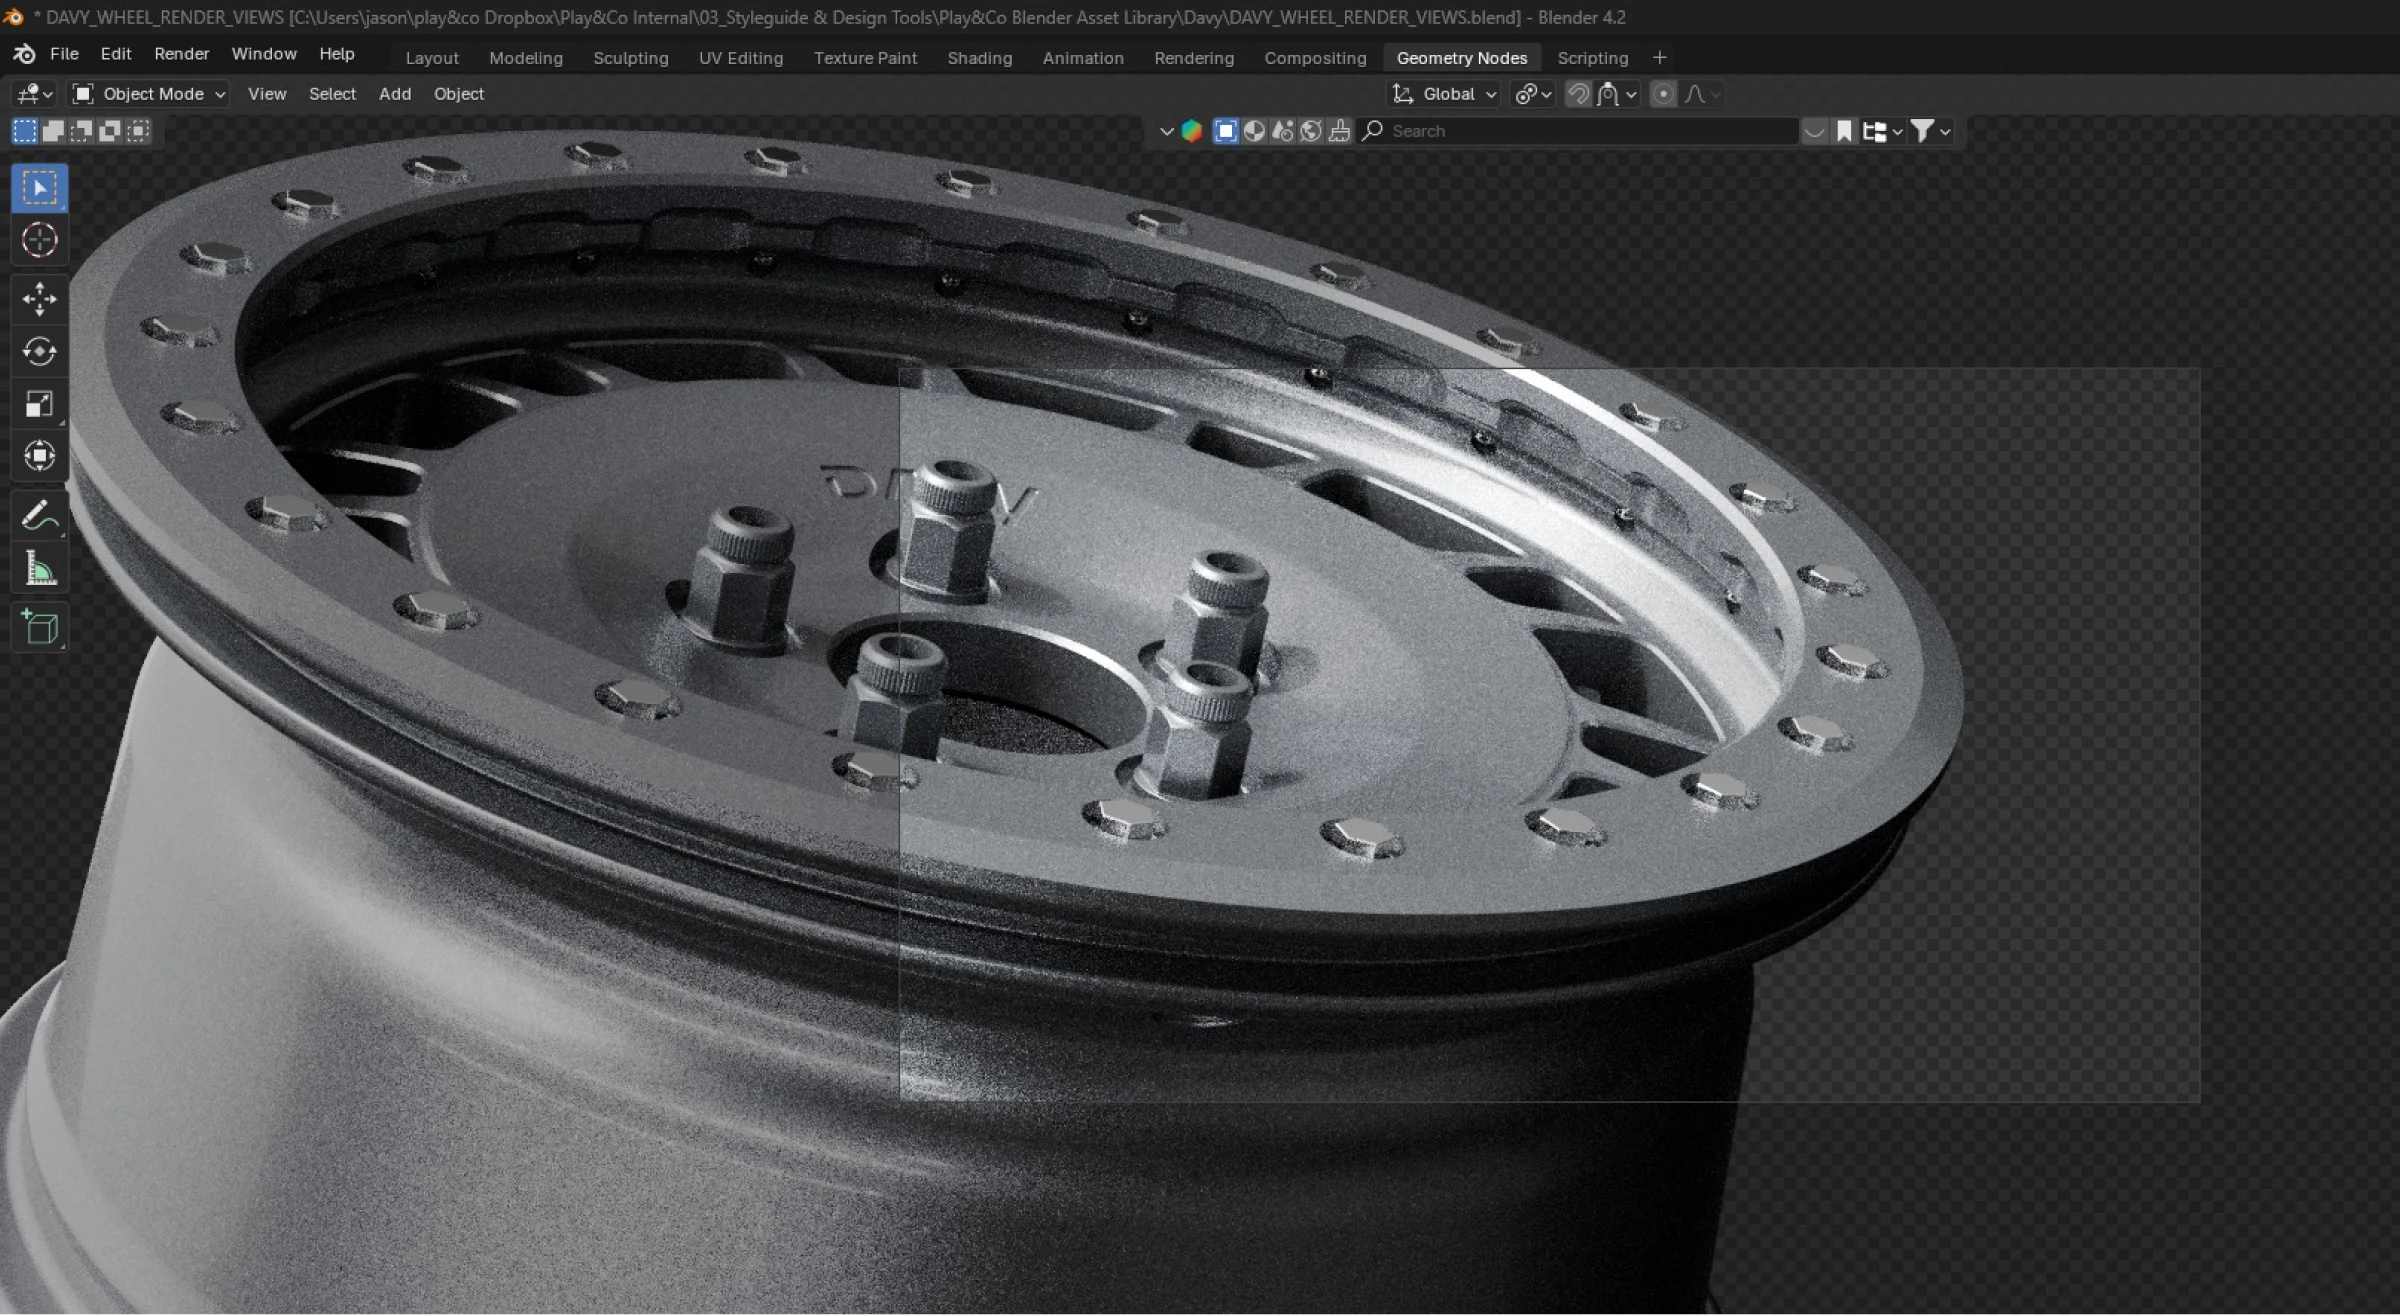Screen dimensions: 2400x1315
Task: Open the Add Cube tool
Action: pyautogui.click(x=40, y=627)
